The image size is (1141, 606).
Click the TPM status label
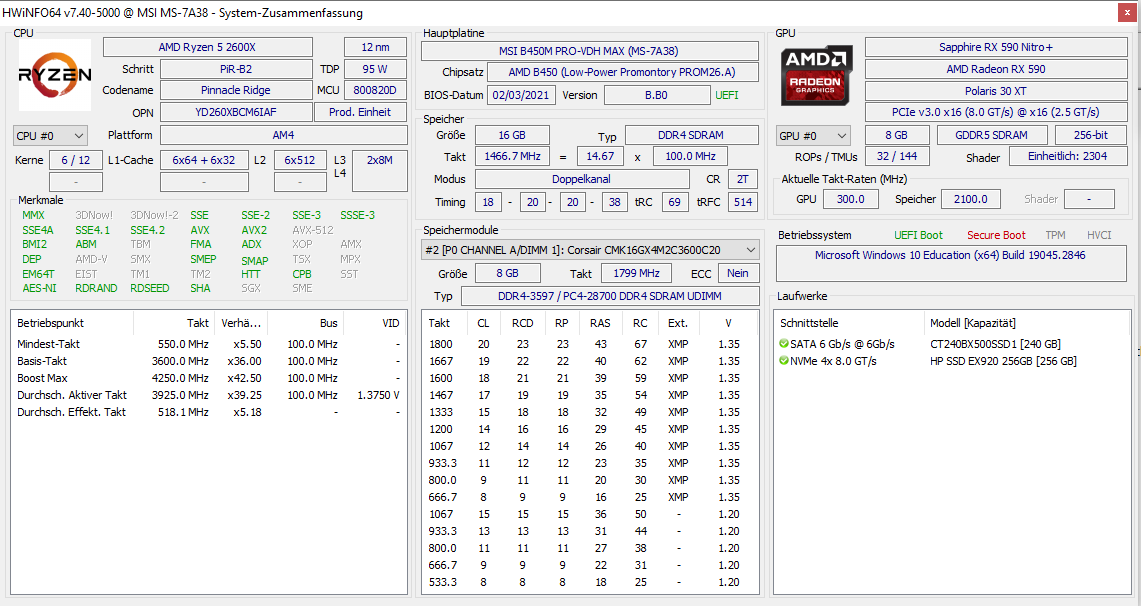[x=1055, y=235]
